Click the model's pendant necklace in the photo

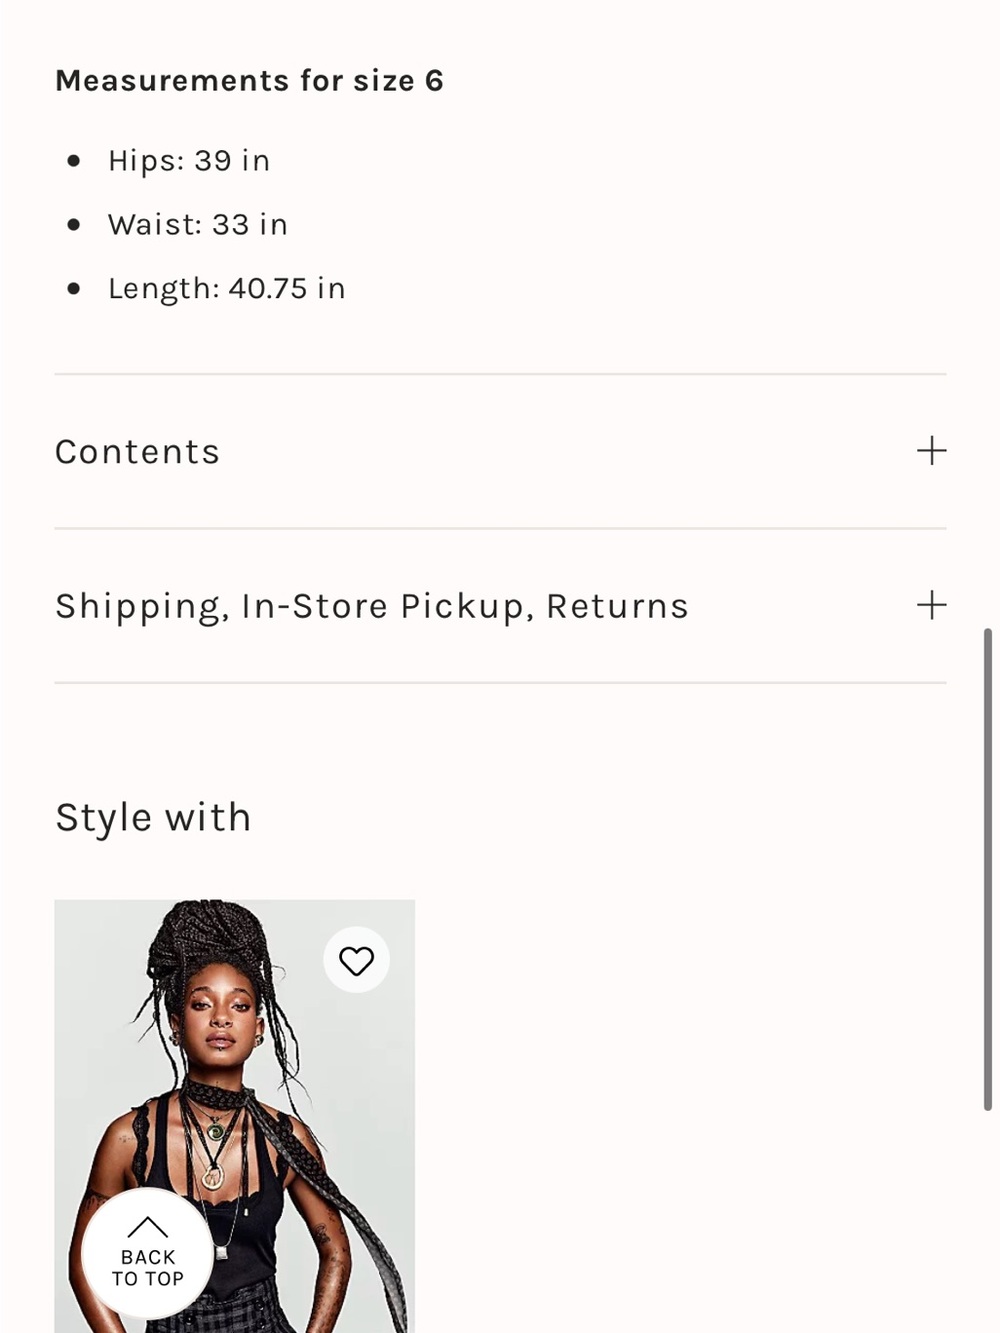click(213, 1175)
